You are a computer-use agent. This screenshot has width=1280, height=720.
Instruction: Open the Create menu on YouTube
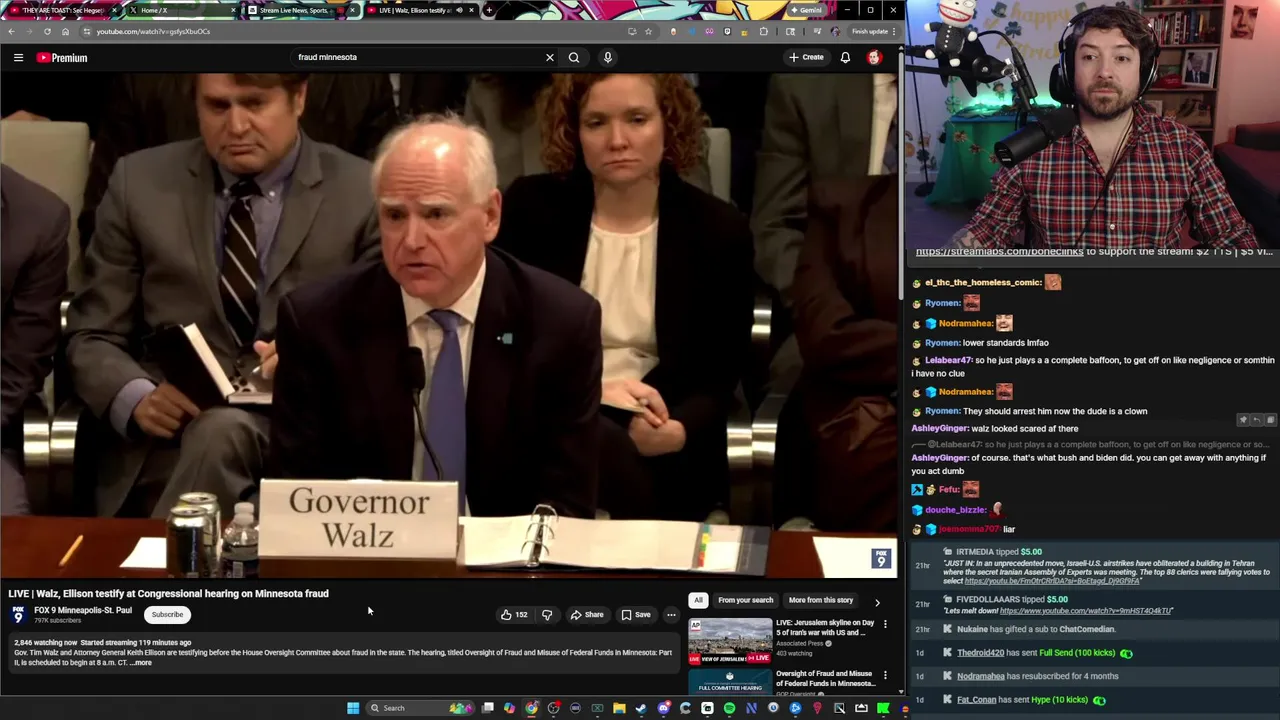point(806,57)
